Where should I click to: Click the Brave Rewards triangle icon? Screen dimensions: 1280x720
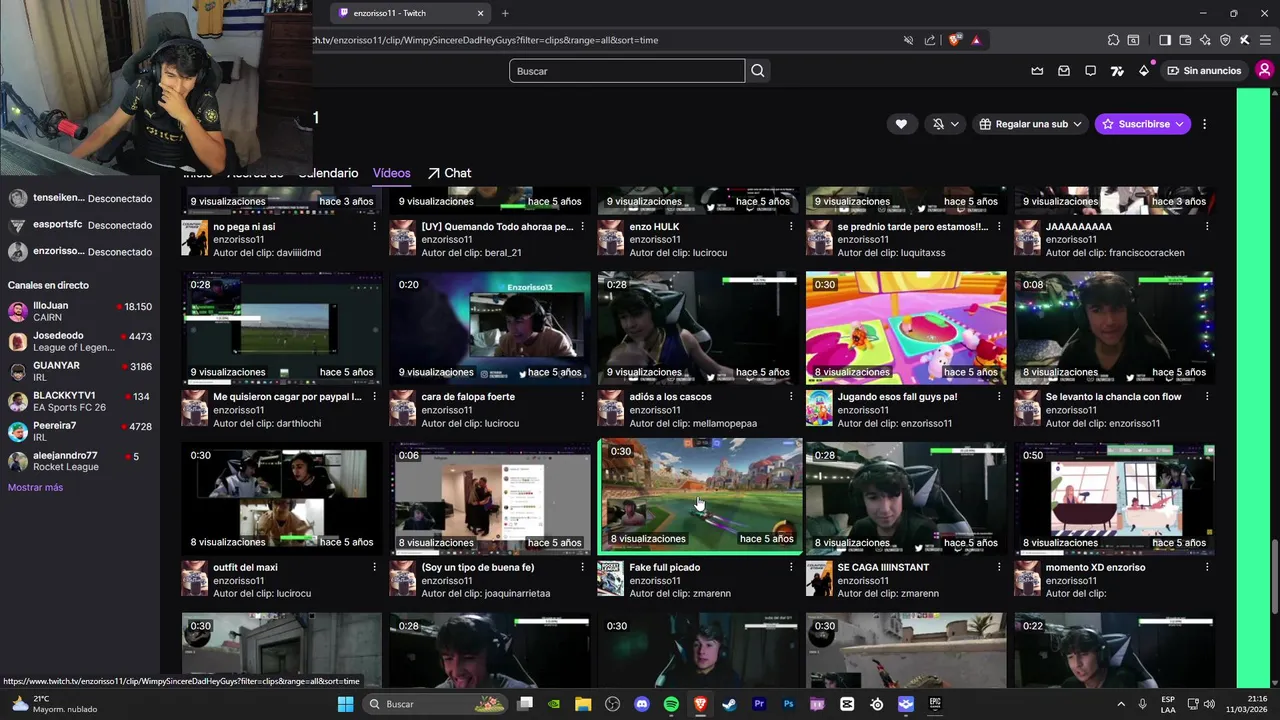[976, 40]
